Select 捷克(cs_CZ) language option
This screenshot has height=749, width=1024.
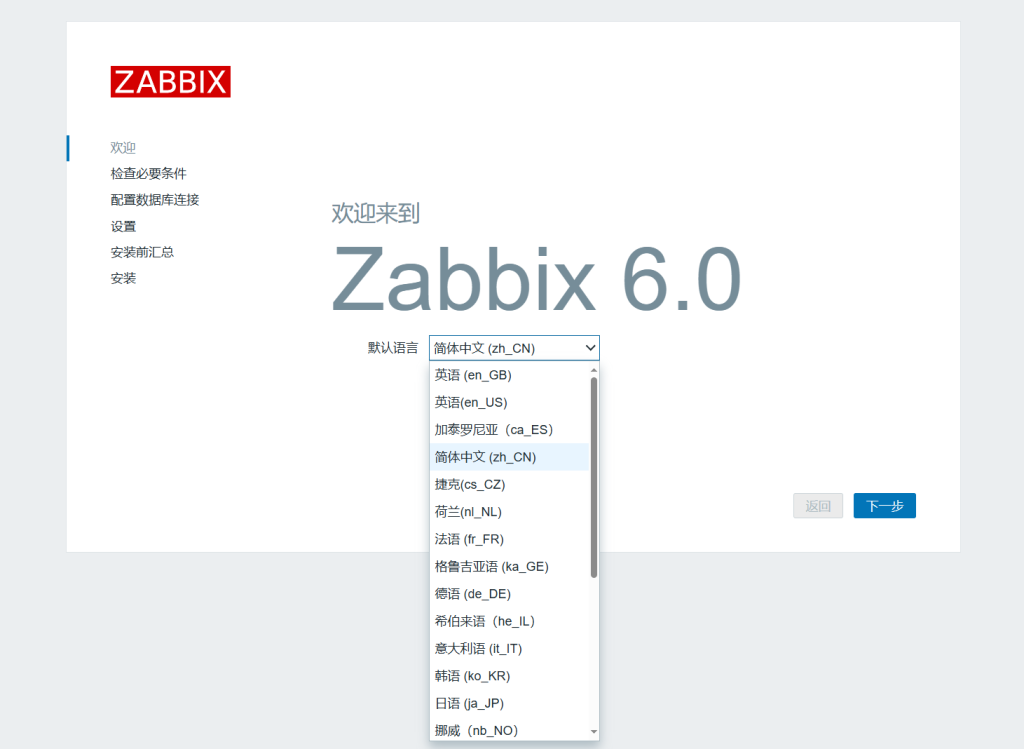tap(509, 485)
